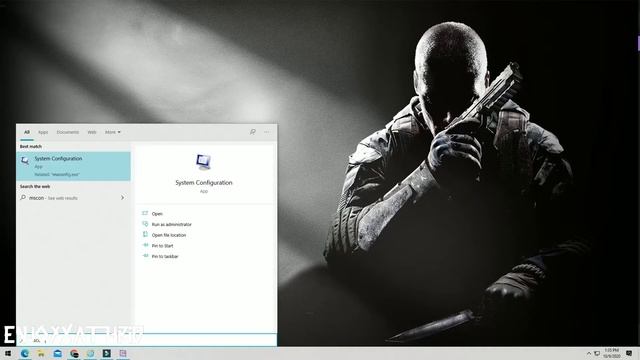The width and height of the screenshot is (640, 360).
Task: Launch Microsoft Edge from the taskbar
Action: click(x=25, y=353)
